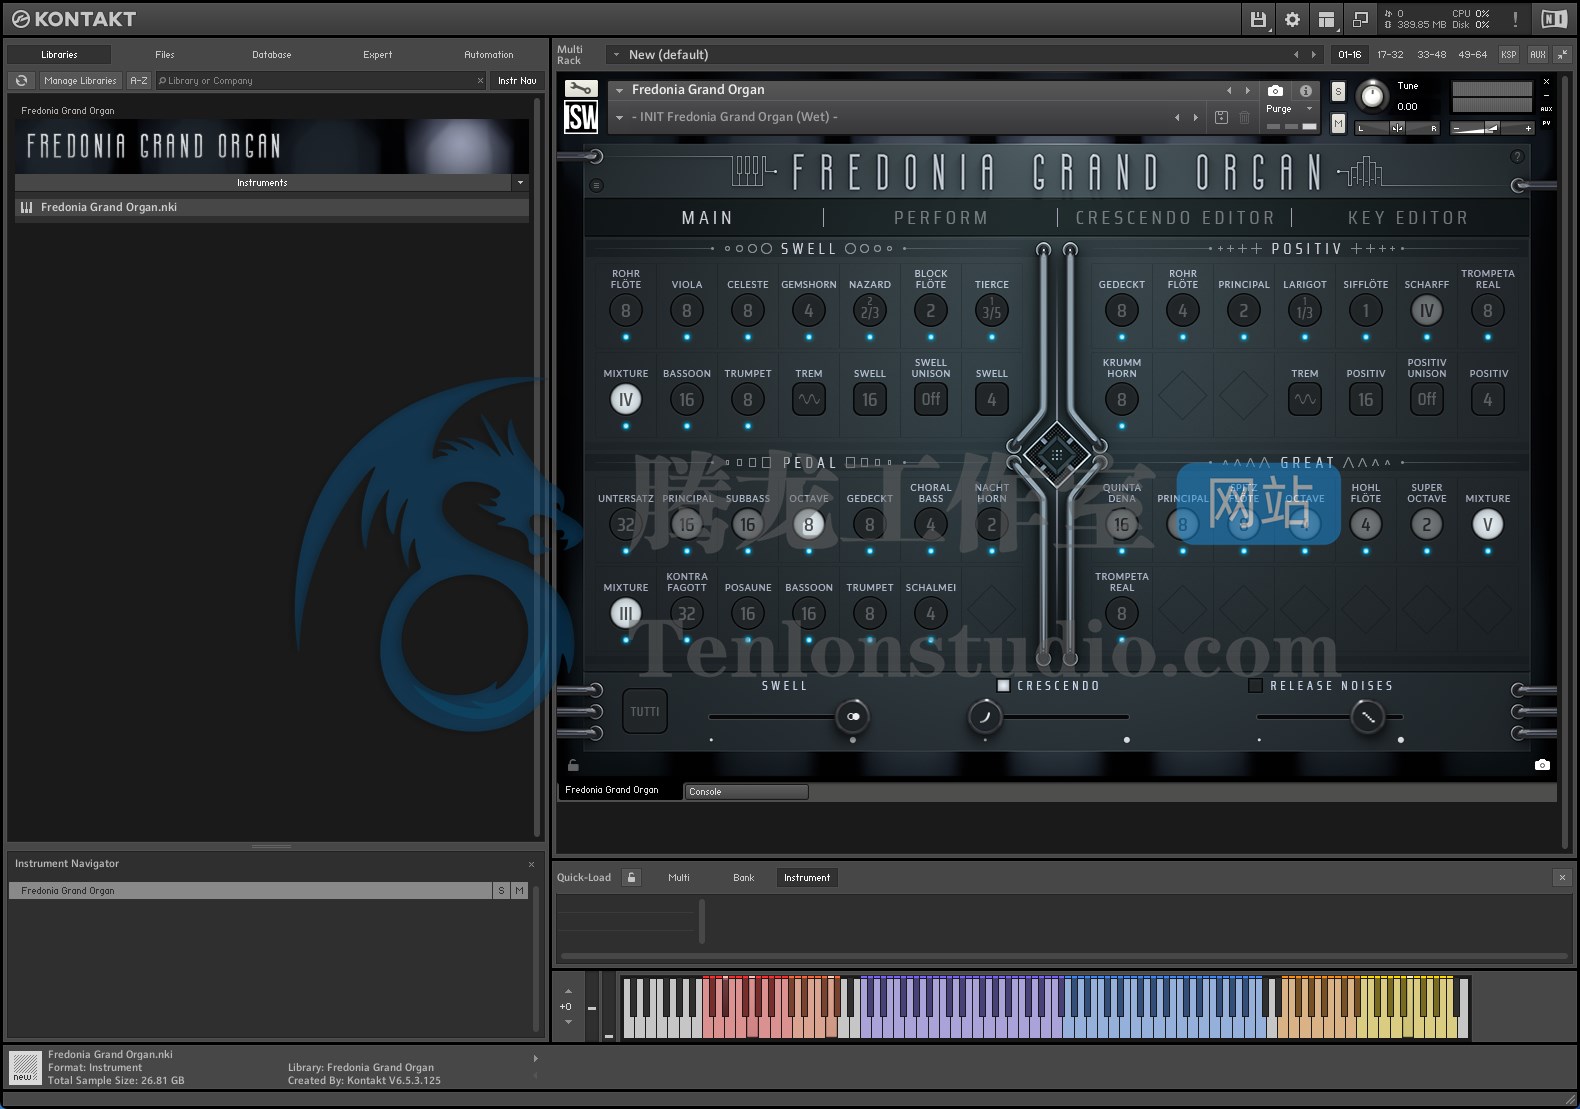
Task: Click the camera icon at organ panel corner
Action: coord(1542,765)
